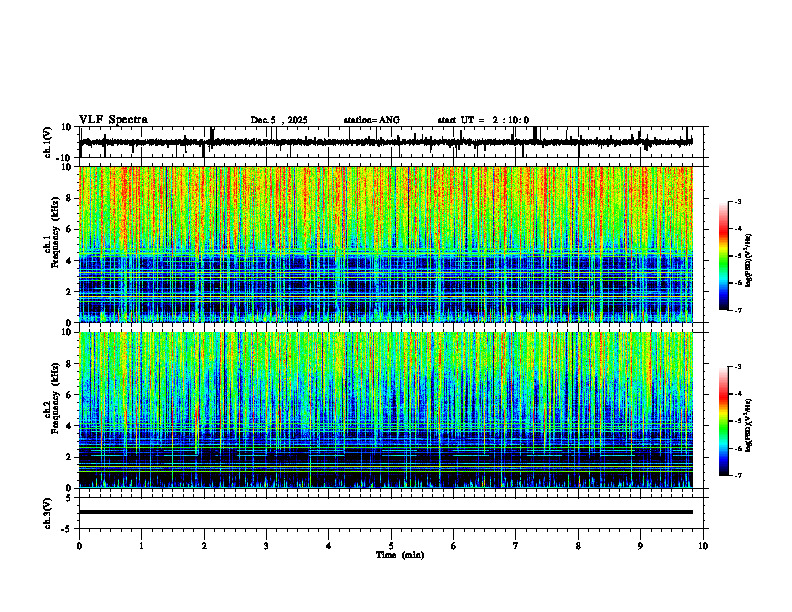
Task: Click the log(PSD) label beside ch.2 color bar
Action: [x=749, y=425]
